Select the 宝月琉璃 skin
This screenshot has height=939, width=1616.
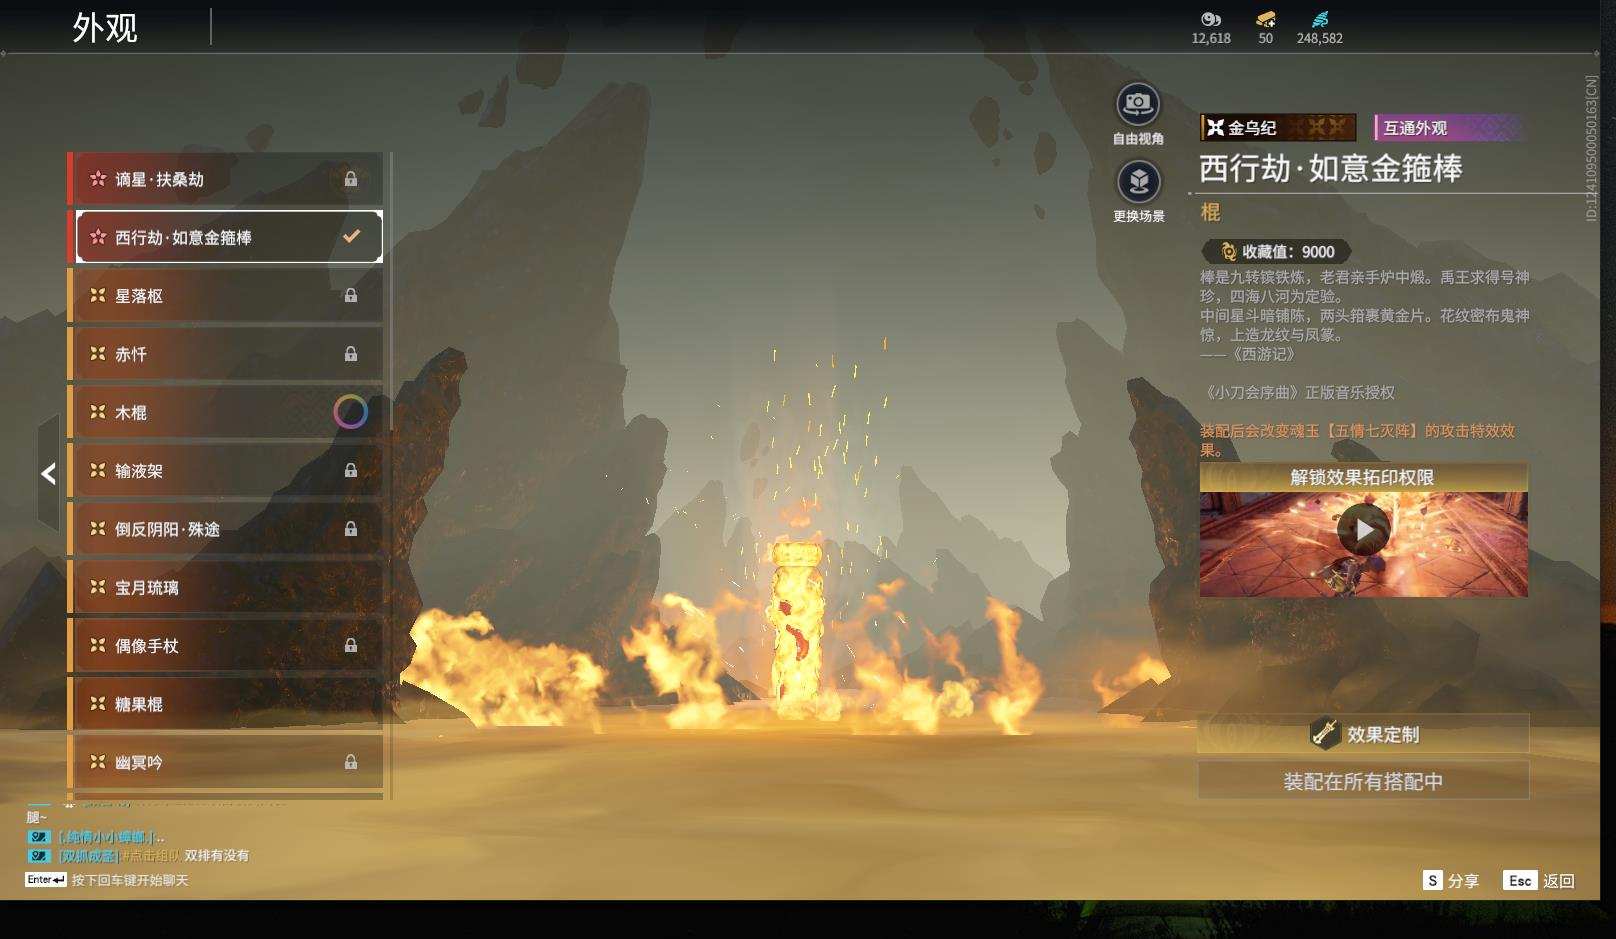225,587
